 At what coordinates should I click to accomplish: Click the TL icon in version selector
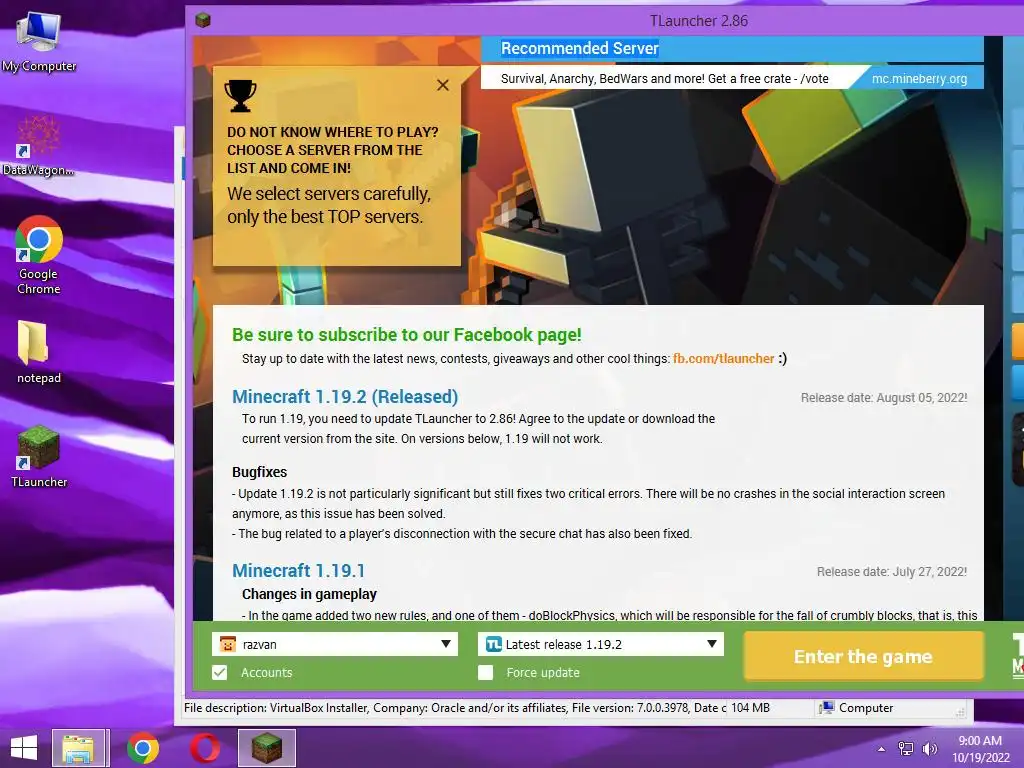[x=494, y=644]
